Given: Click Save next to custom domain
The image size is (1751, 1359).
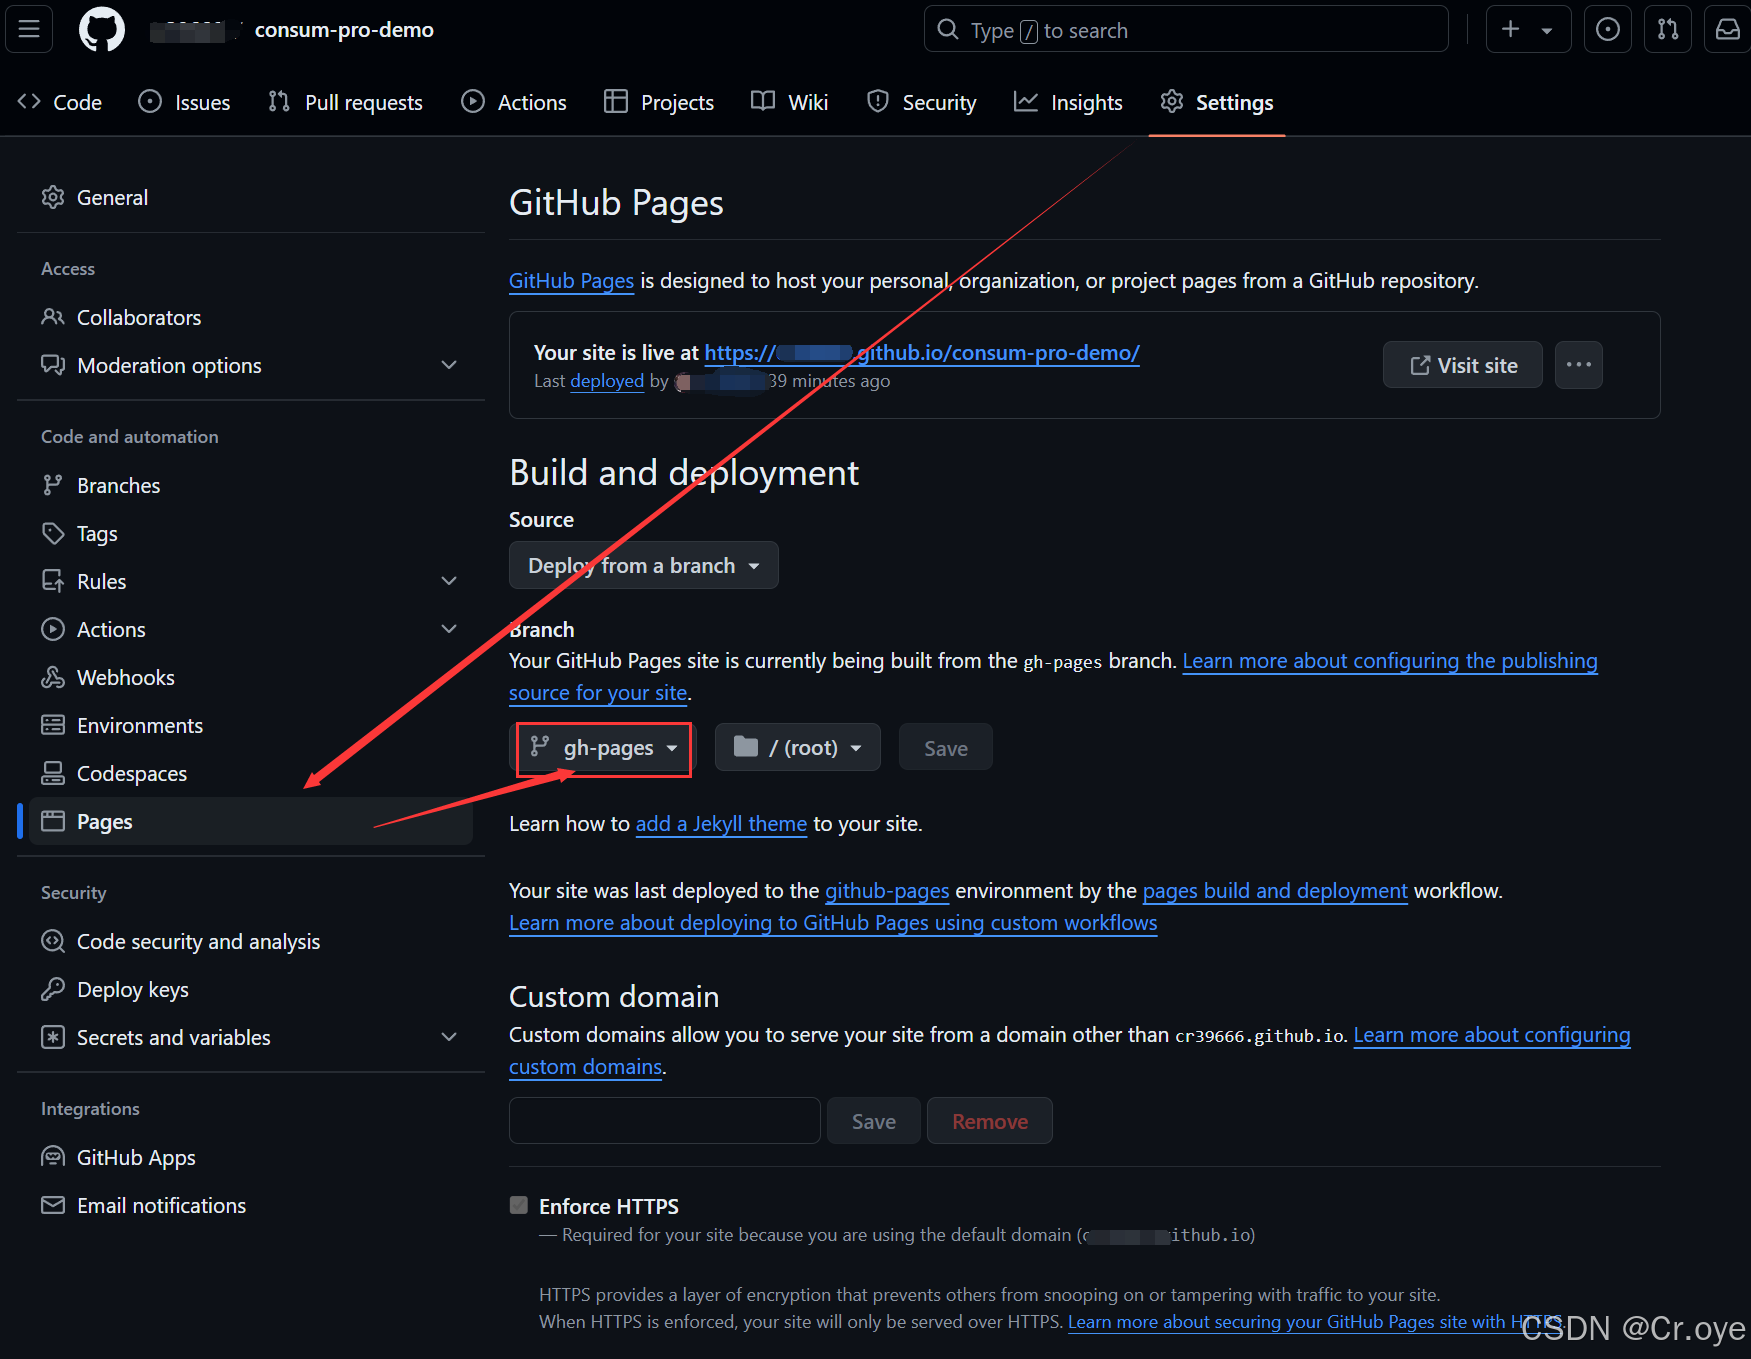Looking at the screenshot, I should coord(873,1121).
